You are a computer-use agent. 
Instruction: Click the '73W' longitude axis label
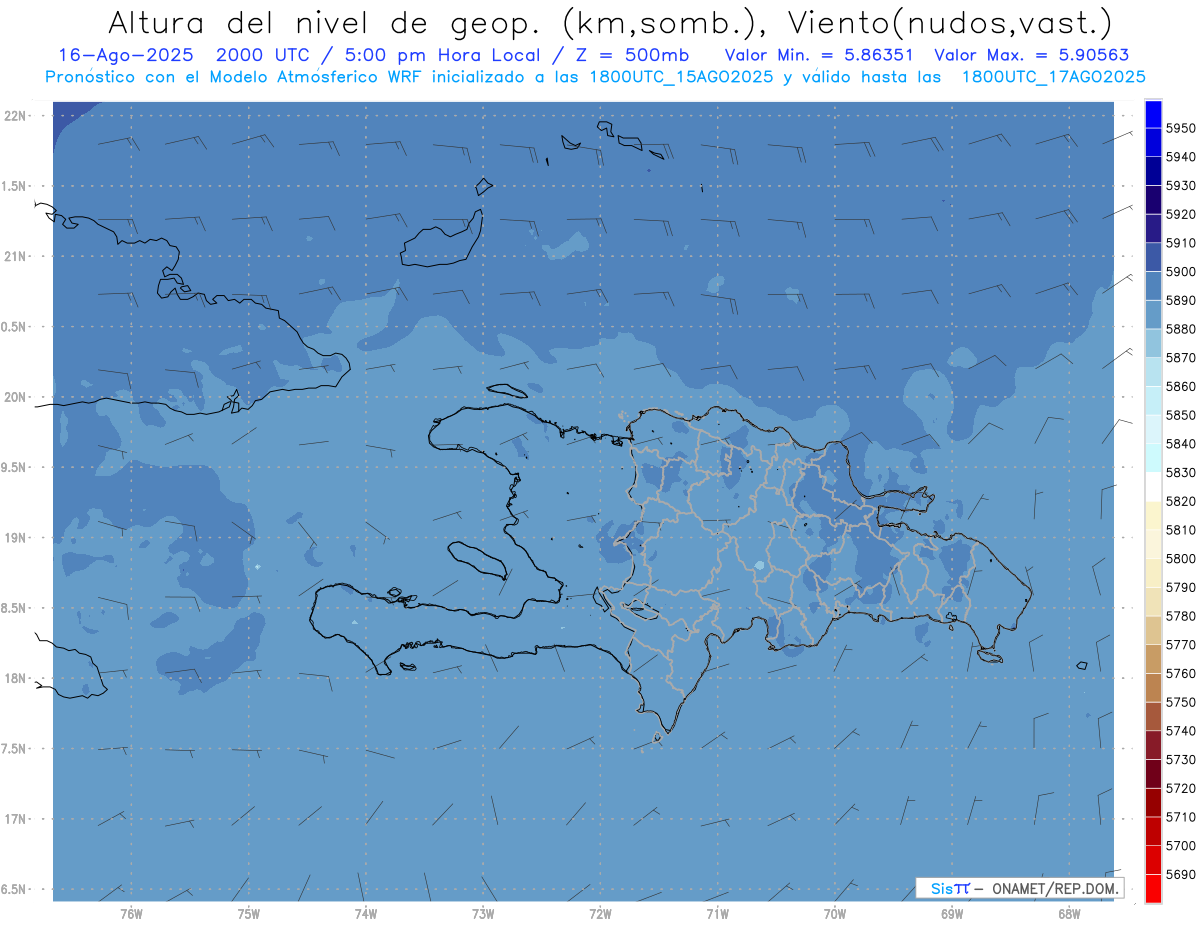pyautogui.click(x=483, y=914)
